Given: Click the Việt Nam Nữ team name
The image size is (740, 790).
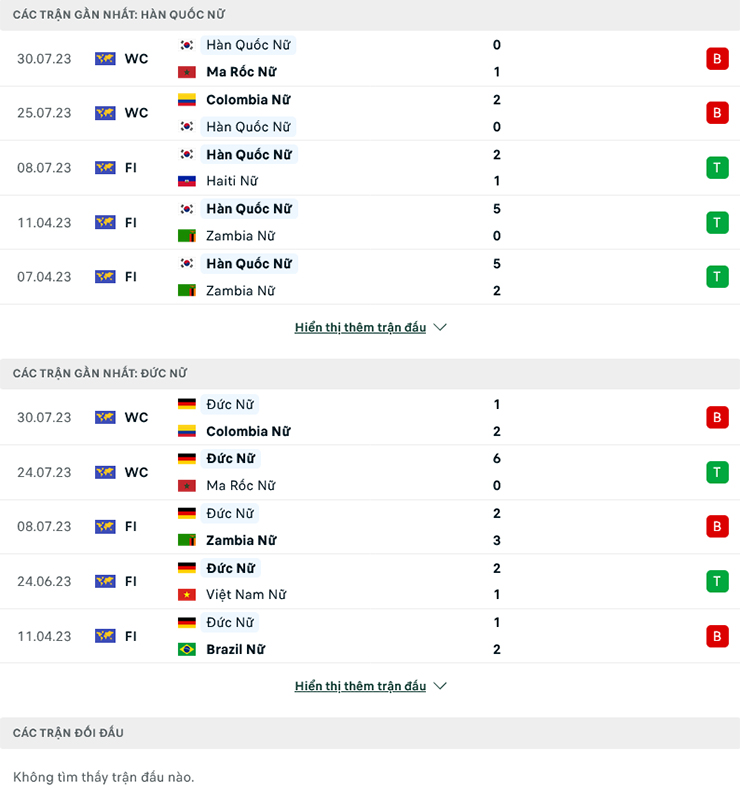Looking at the screenshot, I should point(246,595).
